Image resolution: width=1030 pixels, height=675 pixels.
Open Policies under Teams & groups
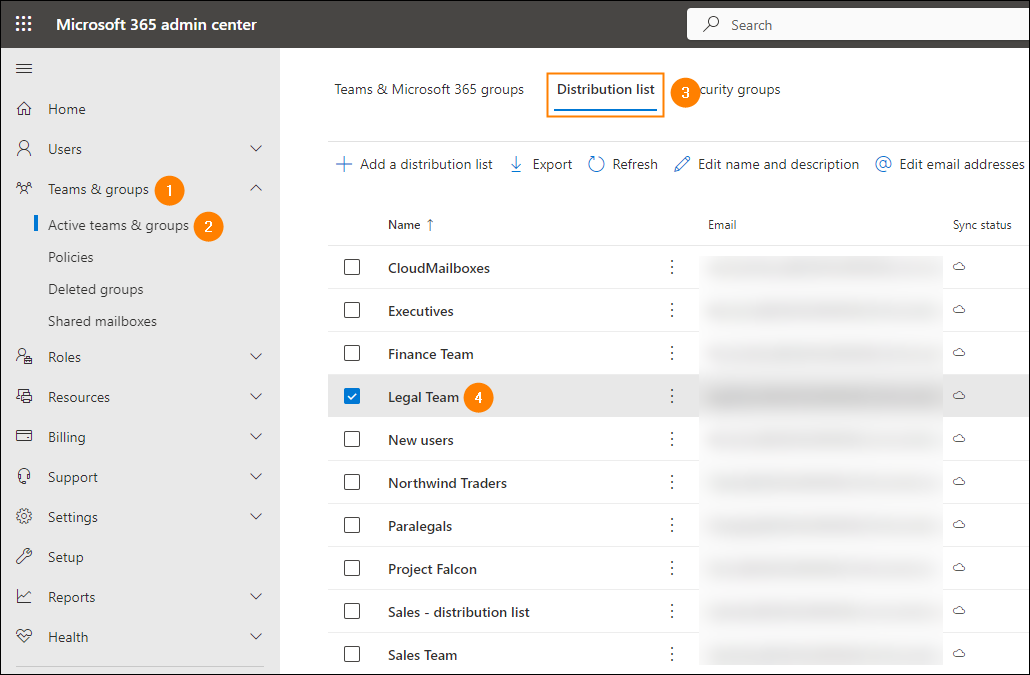70,257
